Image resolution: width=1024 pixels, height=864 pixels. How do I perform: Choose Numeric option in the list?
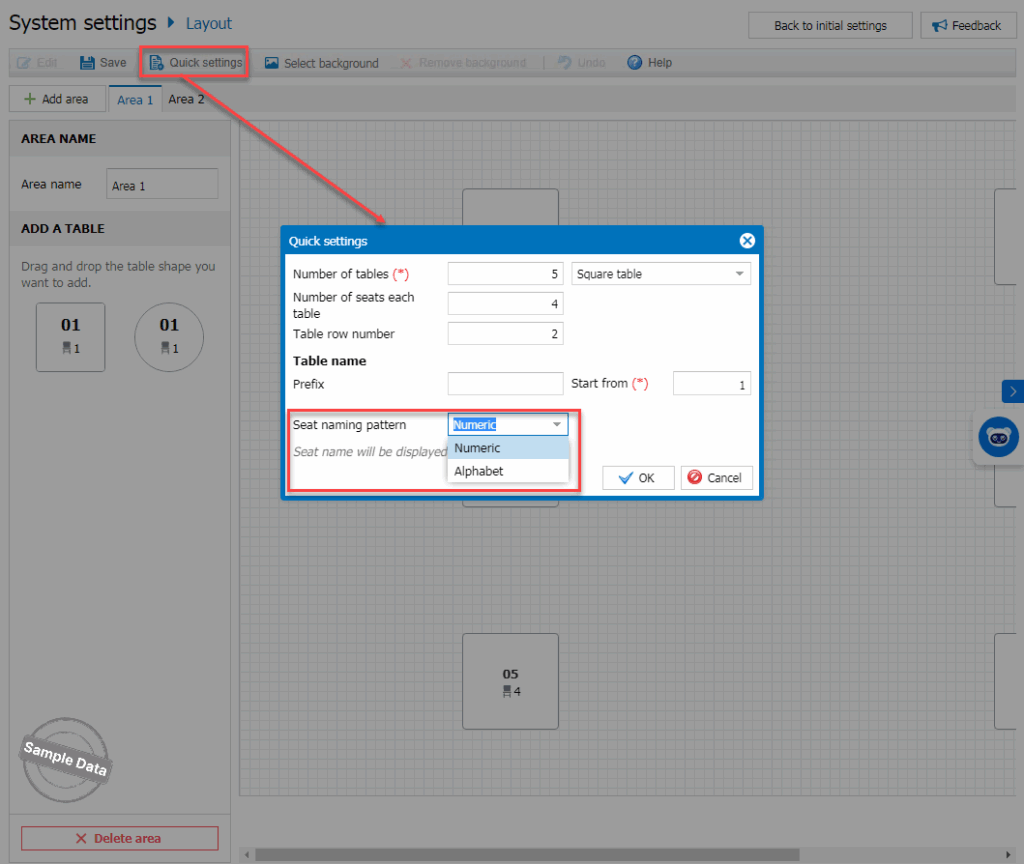pyautogui.click(x=477, y=448)
